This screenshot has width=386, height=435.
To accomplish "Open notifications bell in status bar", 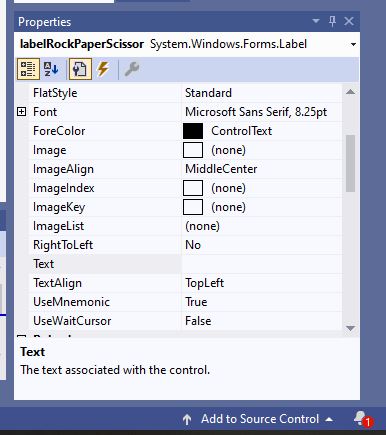I will (362, 419).
